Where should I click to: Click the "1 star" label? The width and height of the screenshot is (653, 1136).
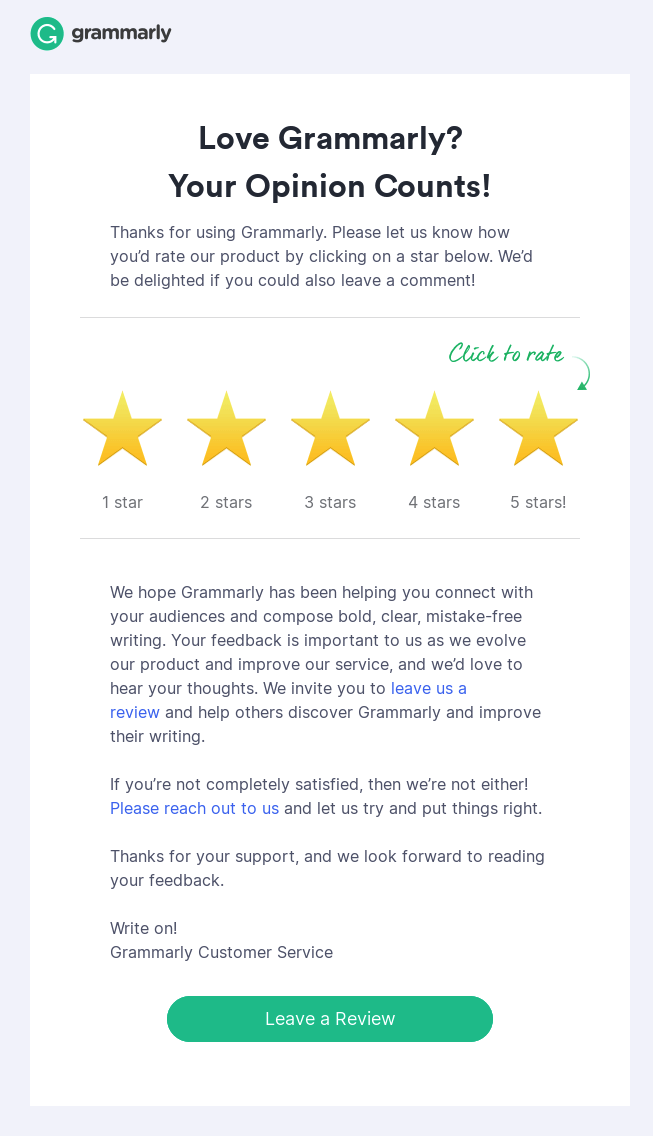coord(122,502)
